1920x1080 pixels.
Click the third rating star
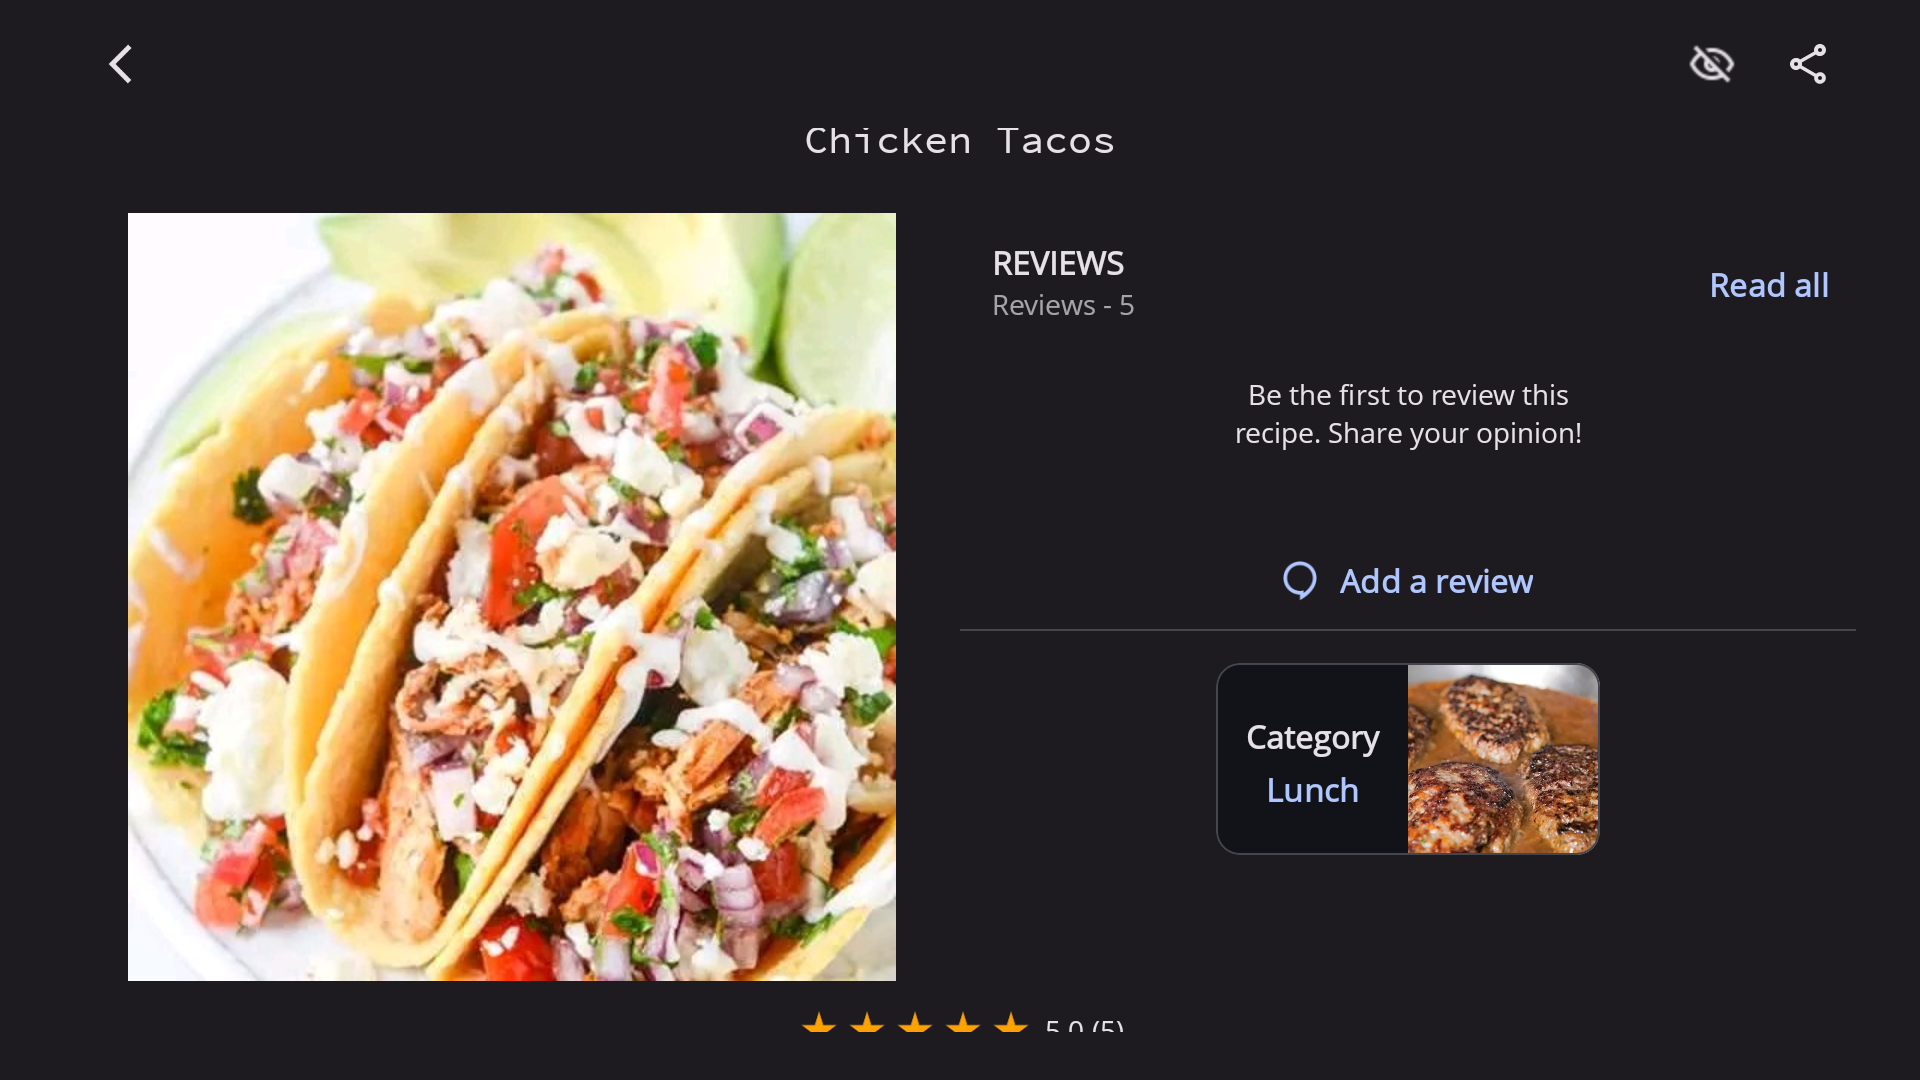915,1023
